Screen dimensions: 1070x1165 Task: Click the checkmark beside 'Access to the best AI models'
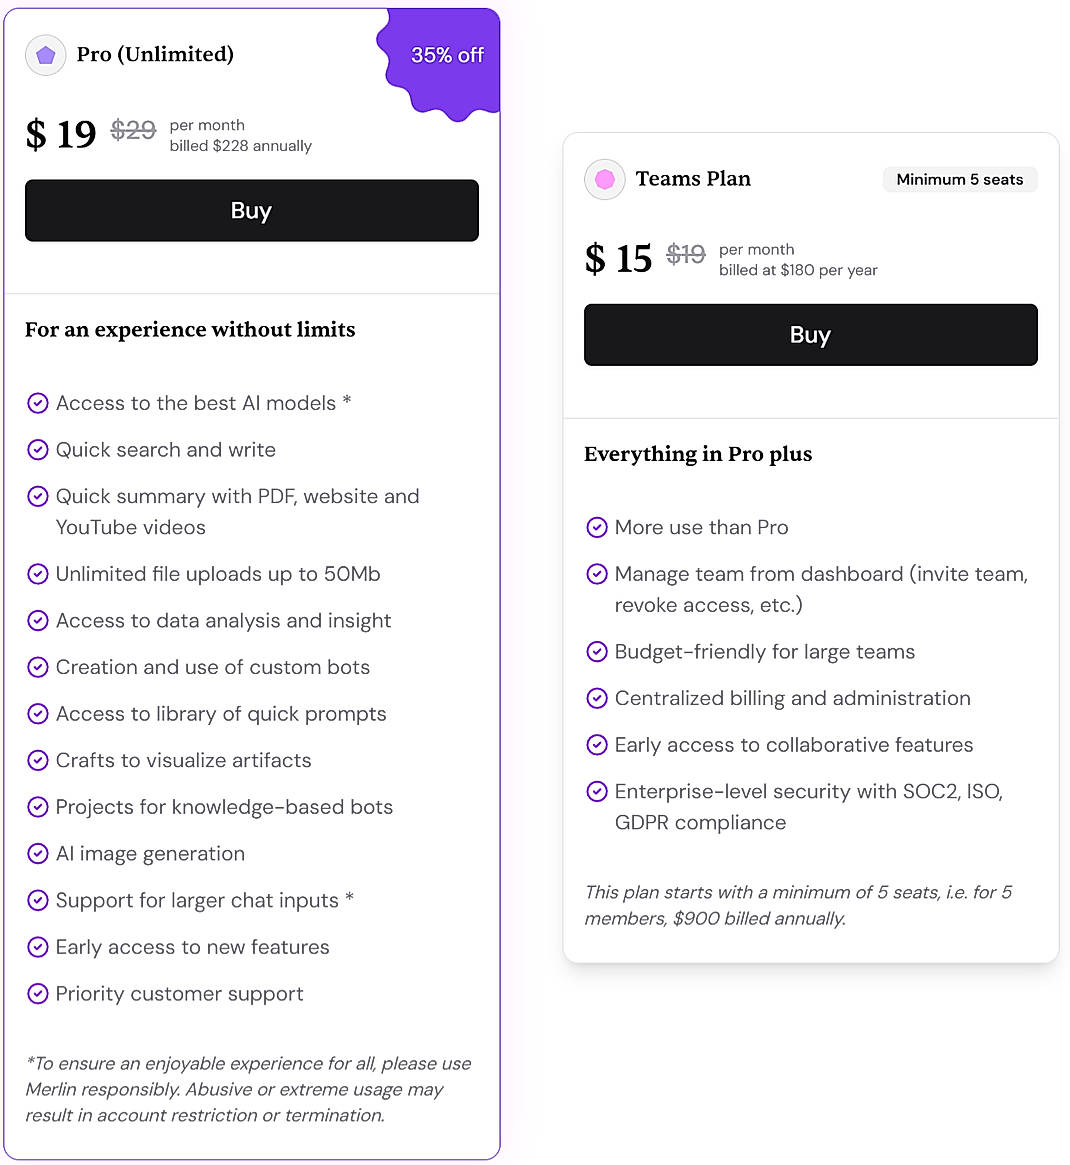(x=38, y=403)
